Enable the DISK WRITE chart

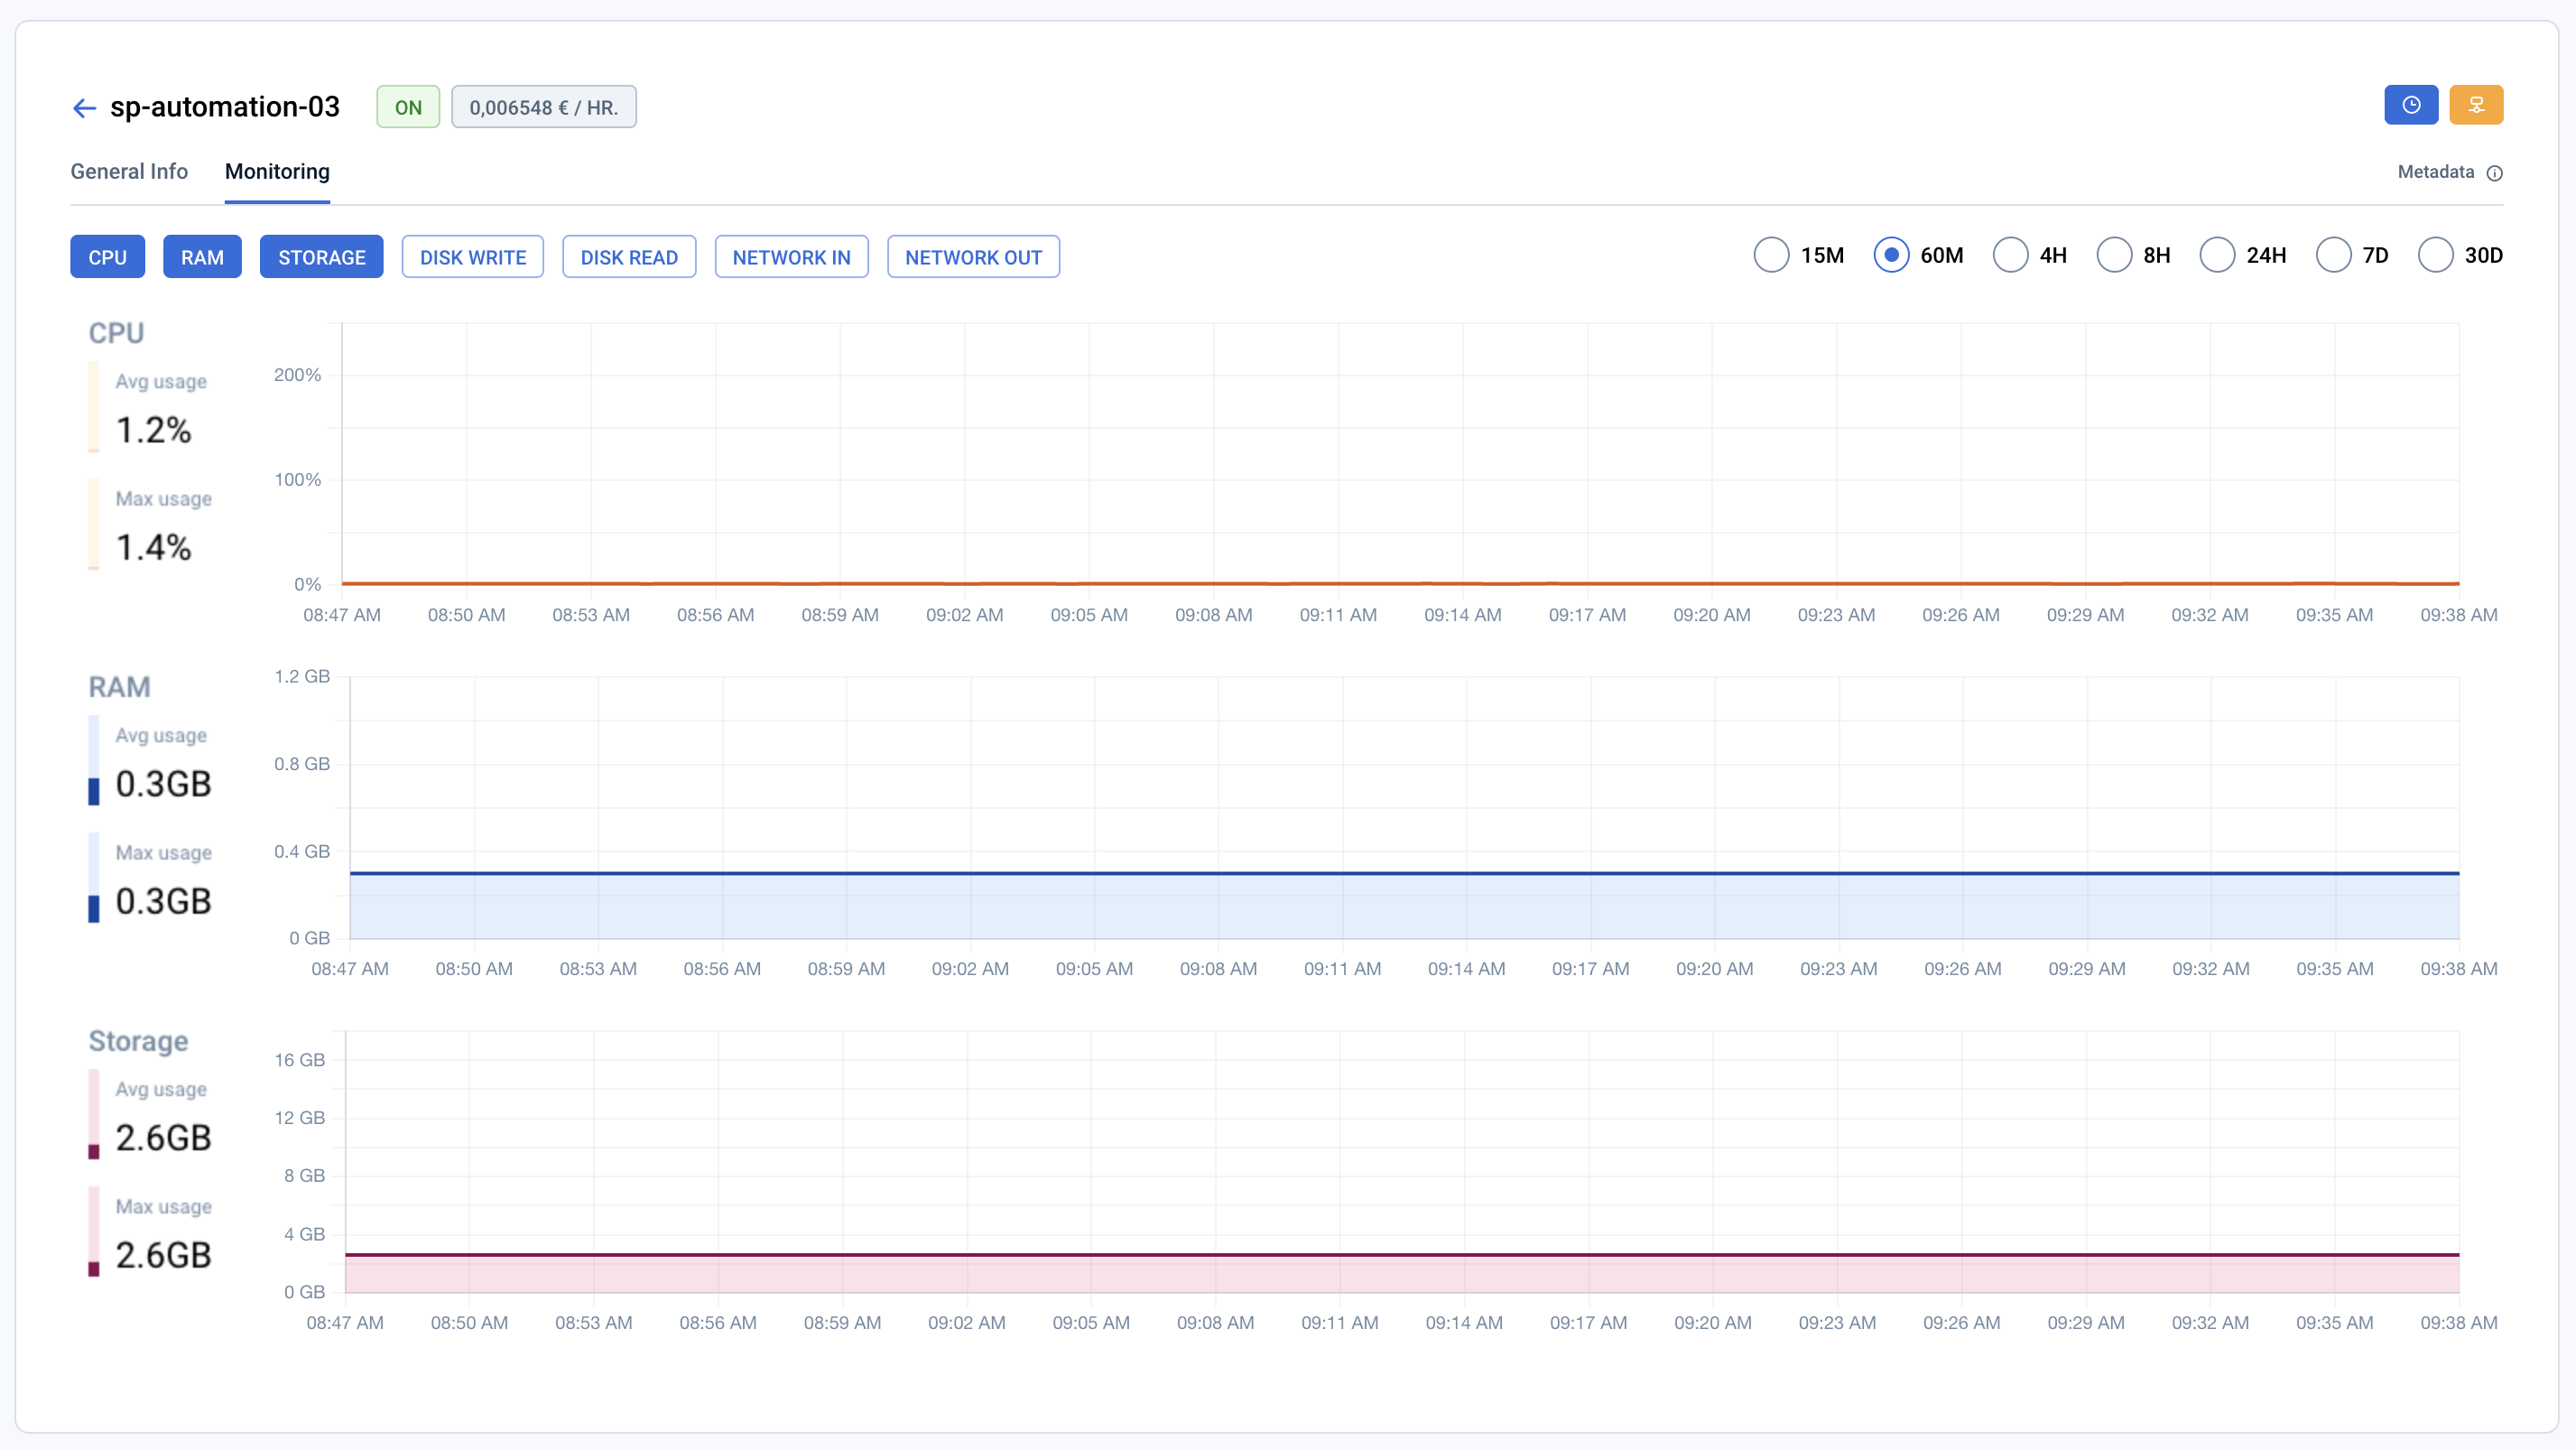tap(473, 257)
